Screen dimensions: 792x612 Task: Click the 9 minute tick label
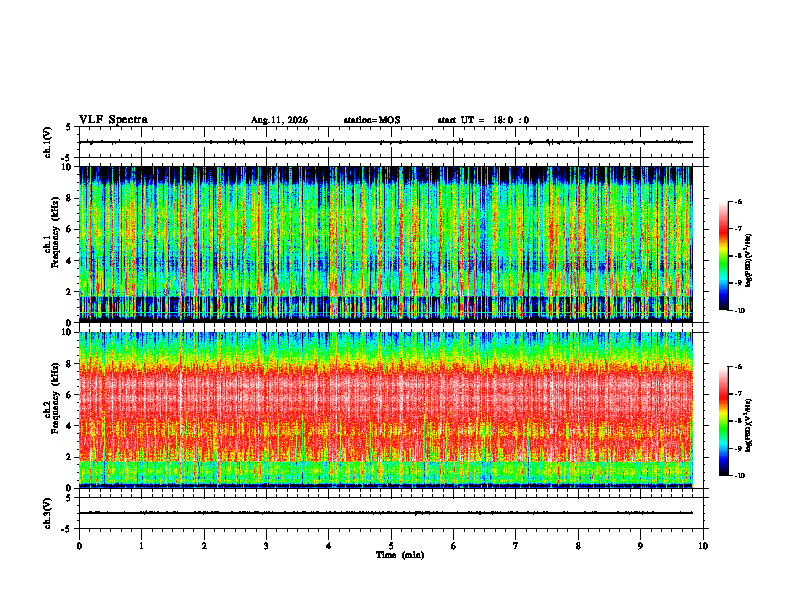tap(640, 546)
